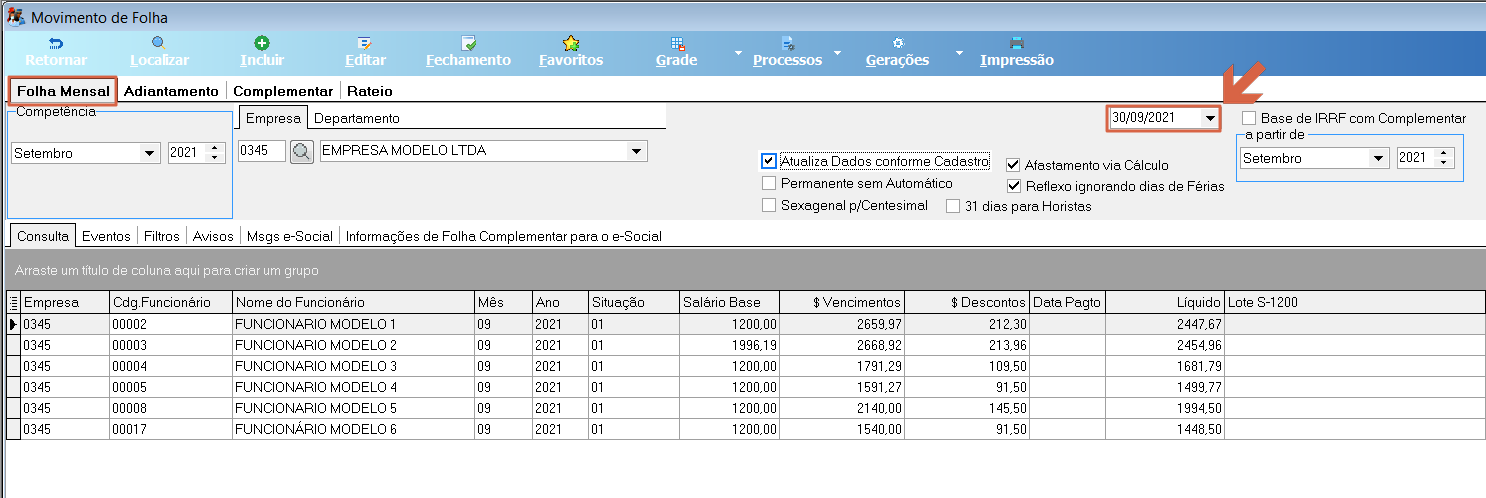Uncheck Afastamento via Cálculo
1486x498 pixels.
1013,165
